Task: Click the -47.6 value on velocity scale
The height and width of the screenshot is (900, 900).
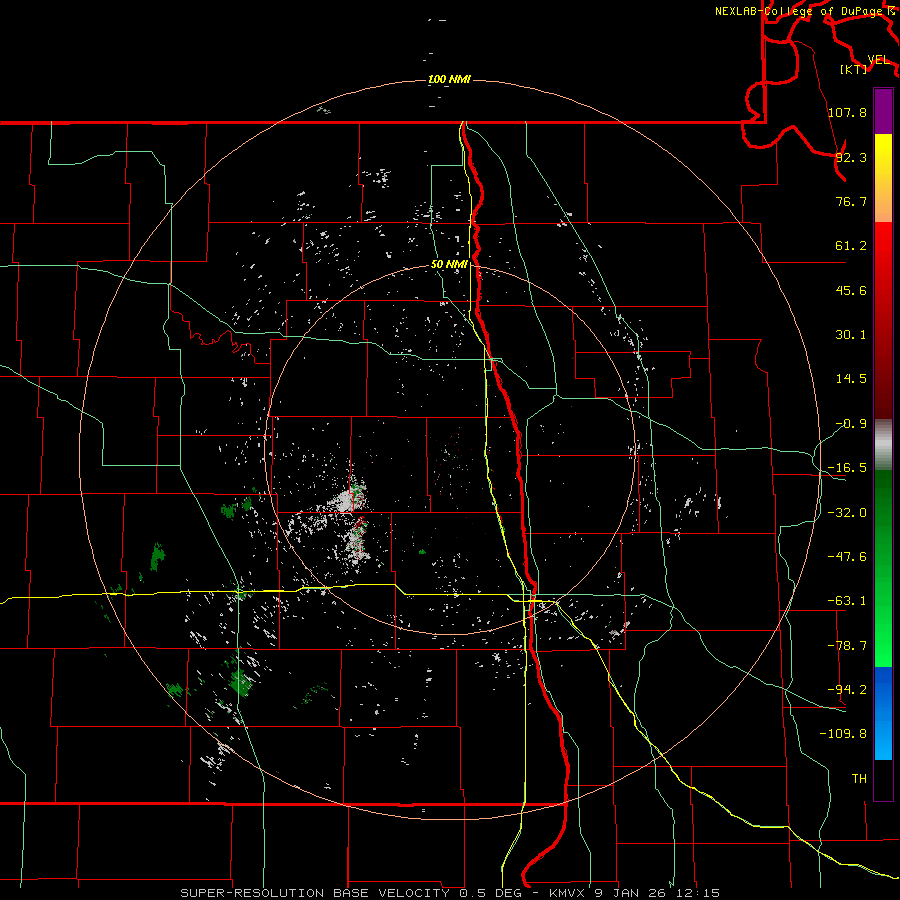Action: click(x=847, y=557)
